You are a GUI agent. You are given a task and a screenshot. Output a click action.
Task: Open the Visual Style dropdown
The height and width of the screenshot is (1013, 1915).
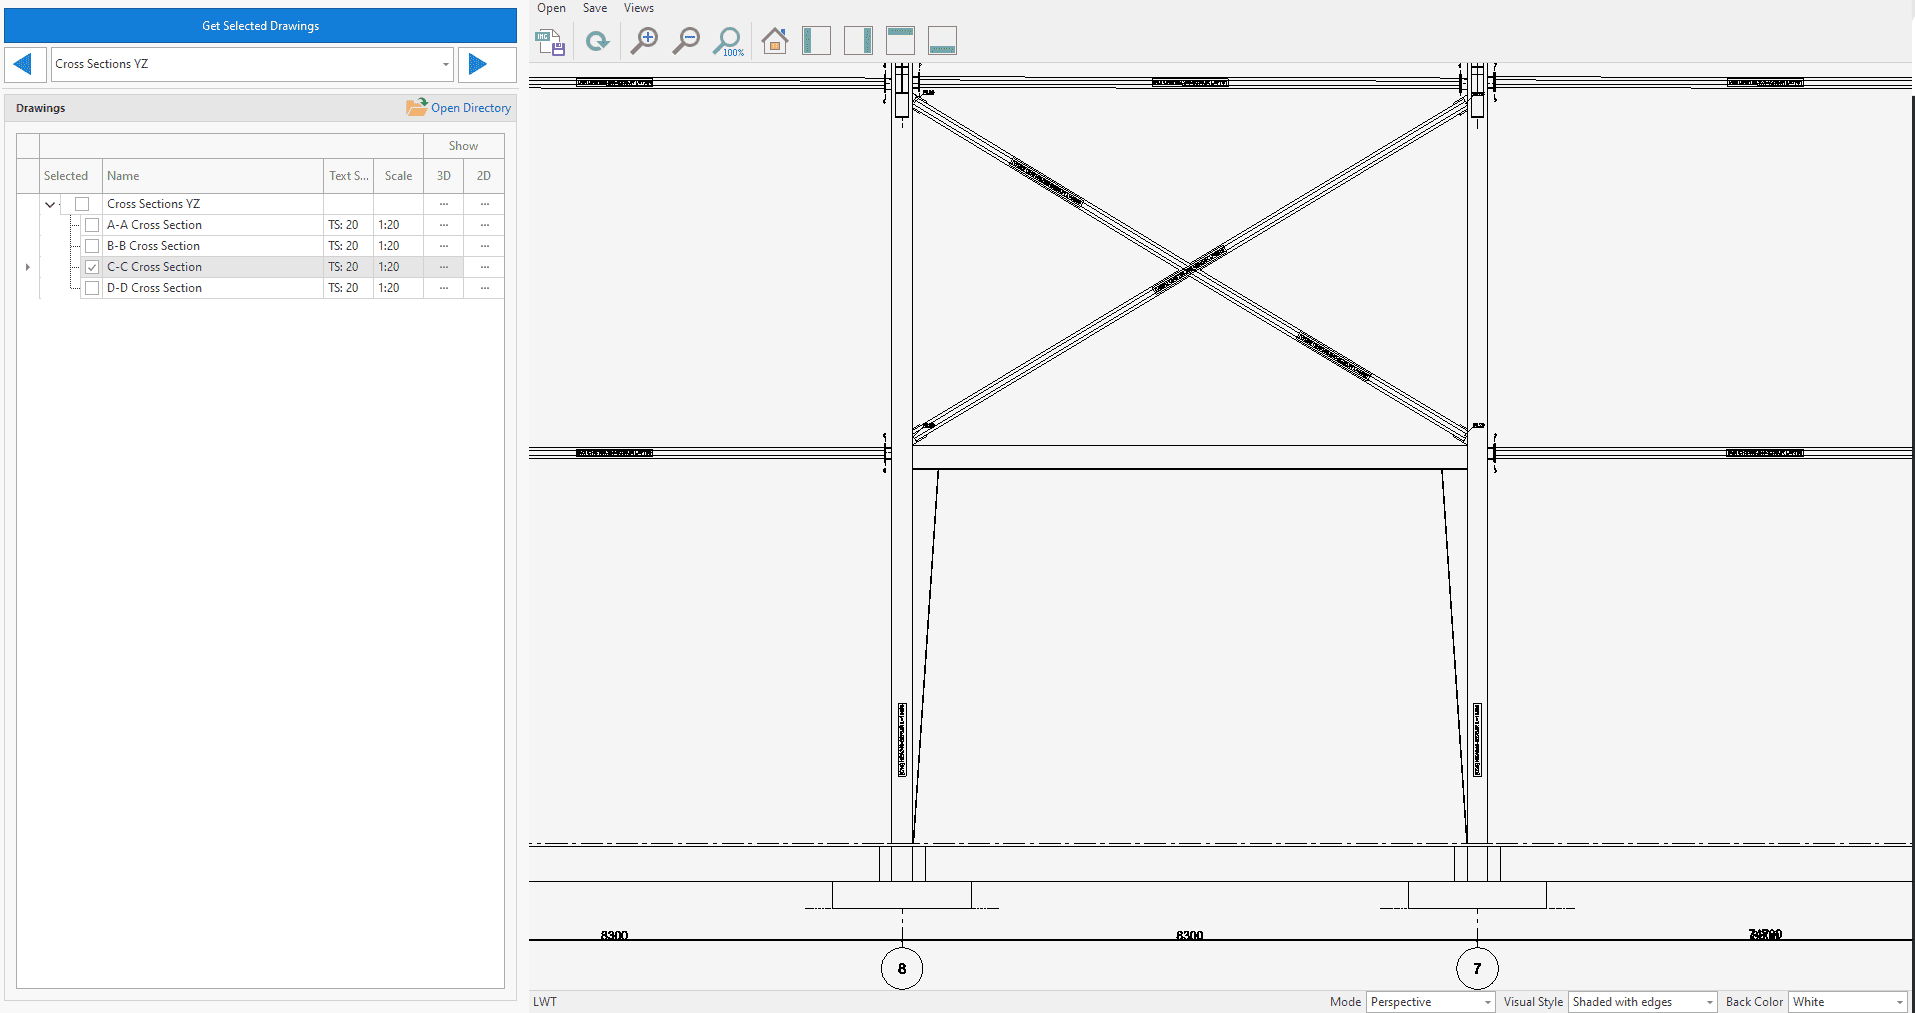click(1642, 1002)
